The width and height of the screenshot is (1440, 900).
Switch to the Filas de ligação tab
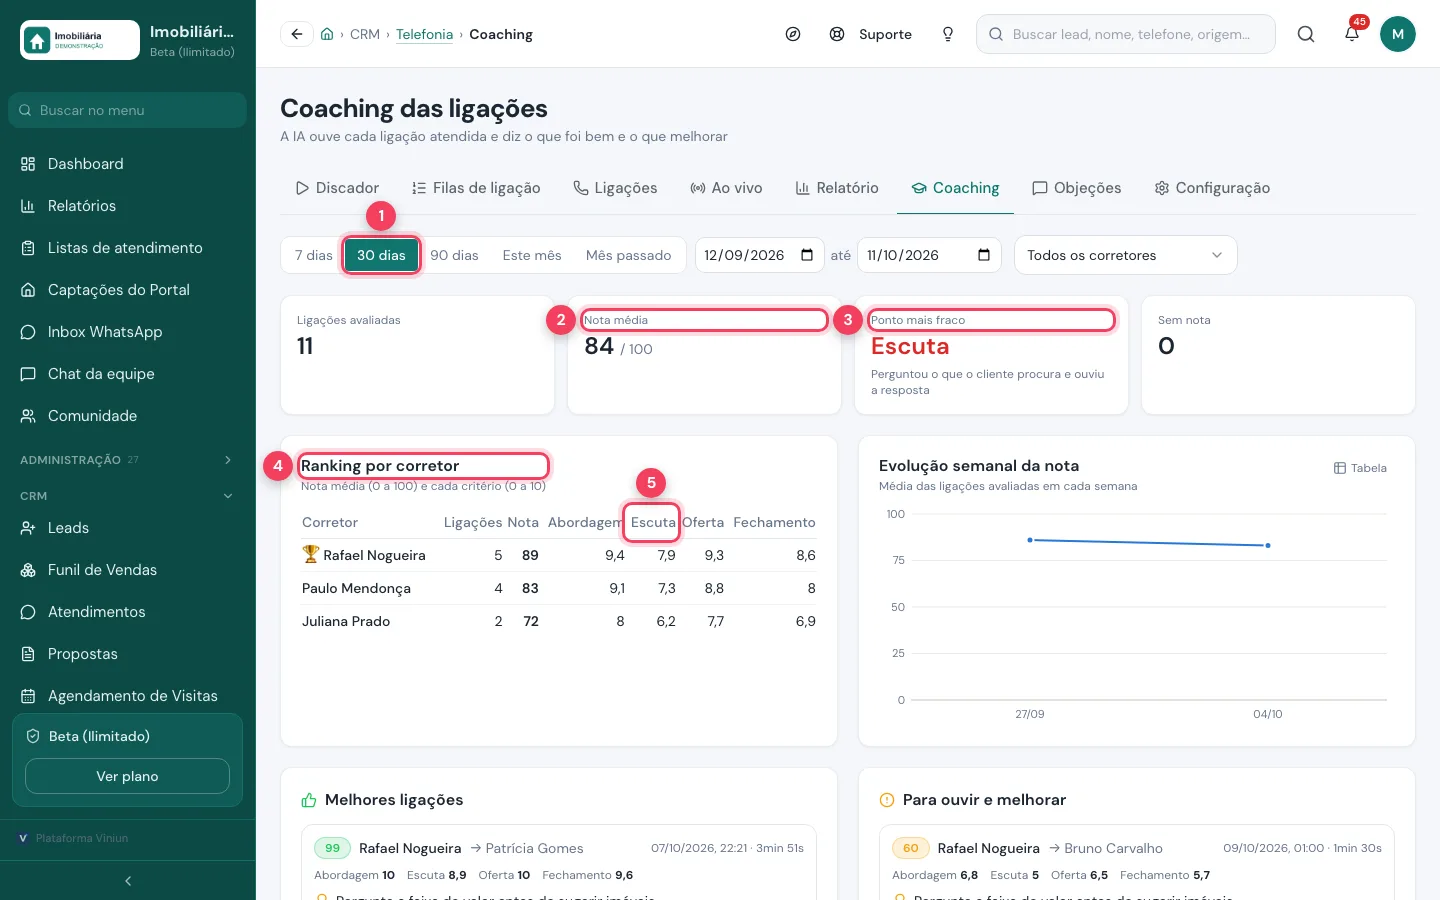(x=476, y=188)
